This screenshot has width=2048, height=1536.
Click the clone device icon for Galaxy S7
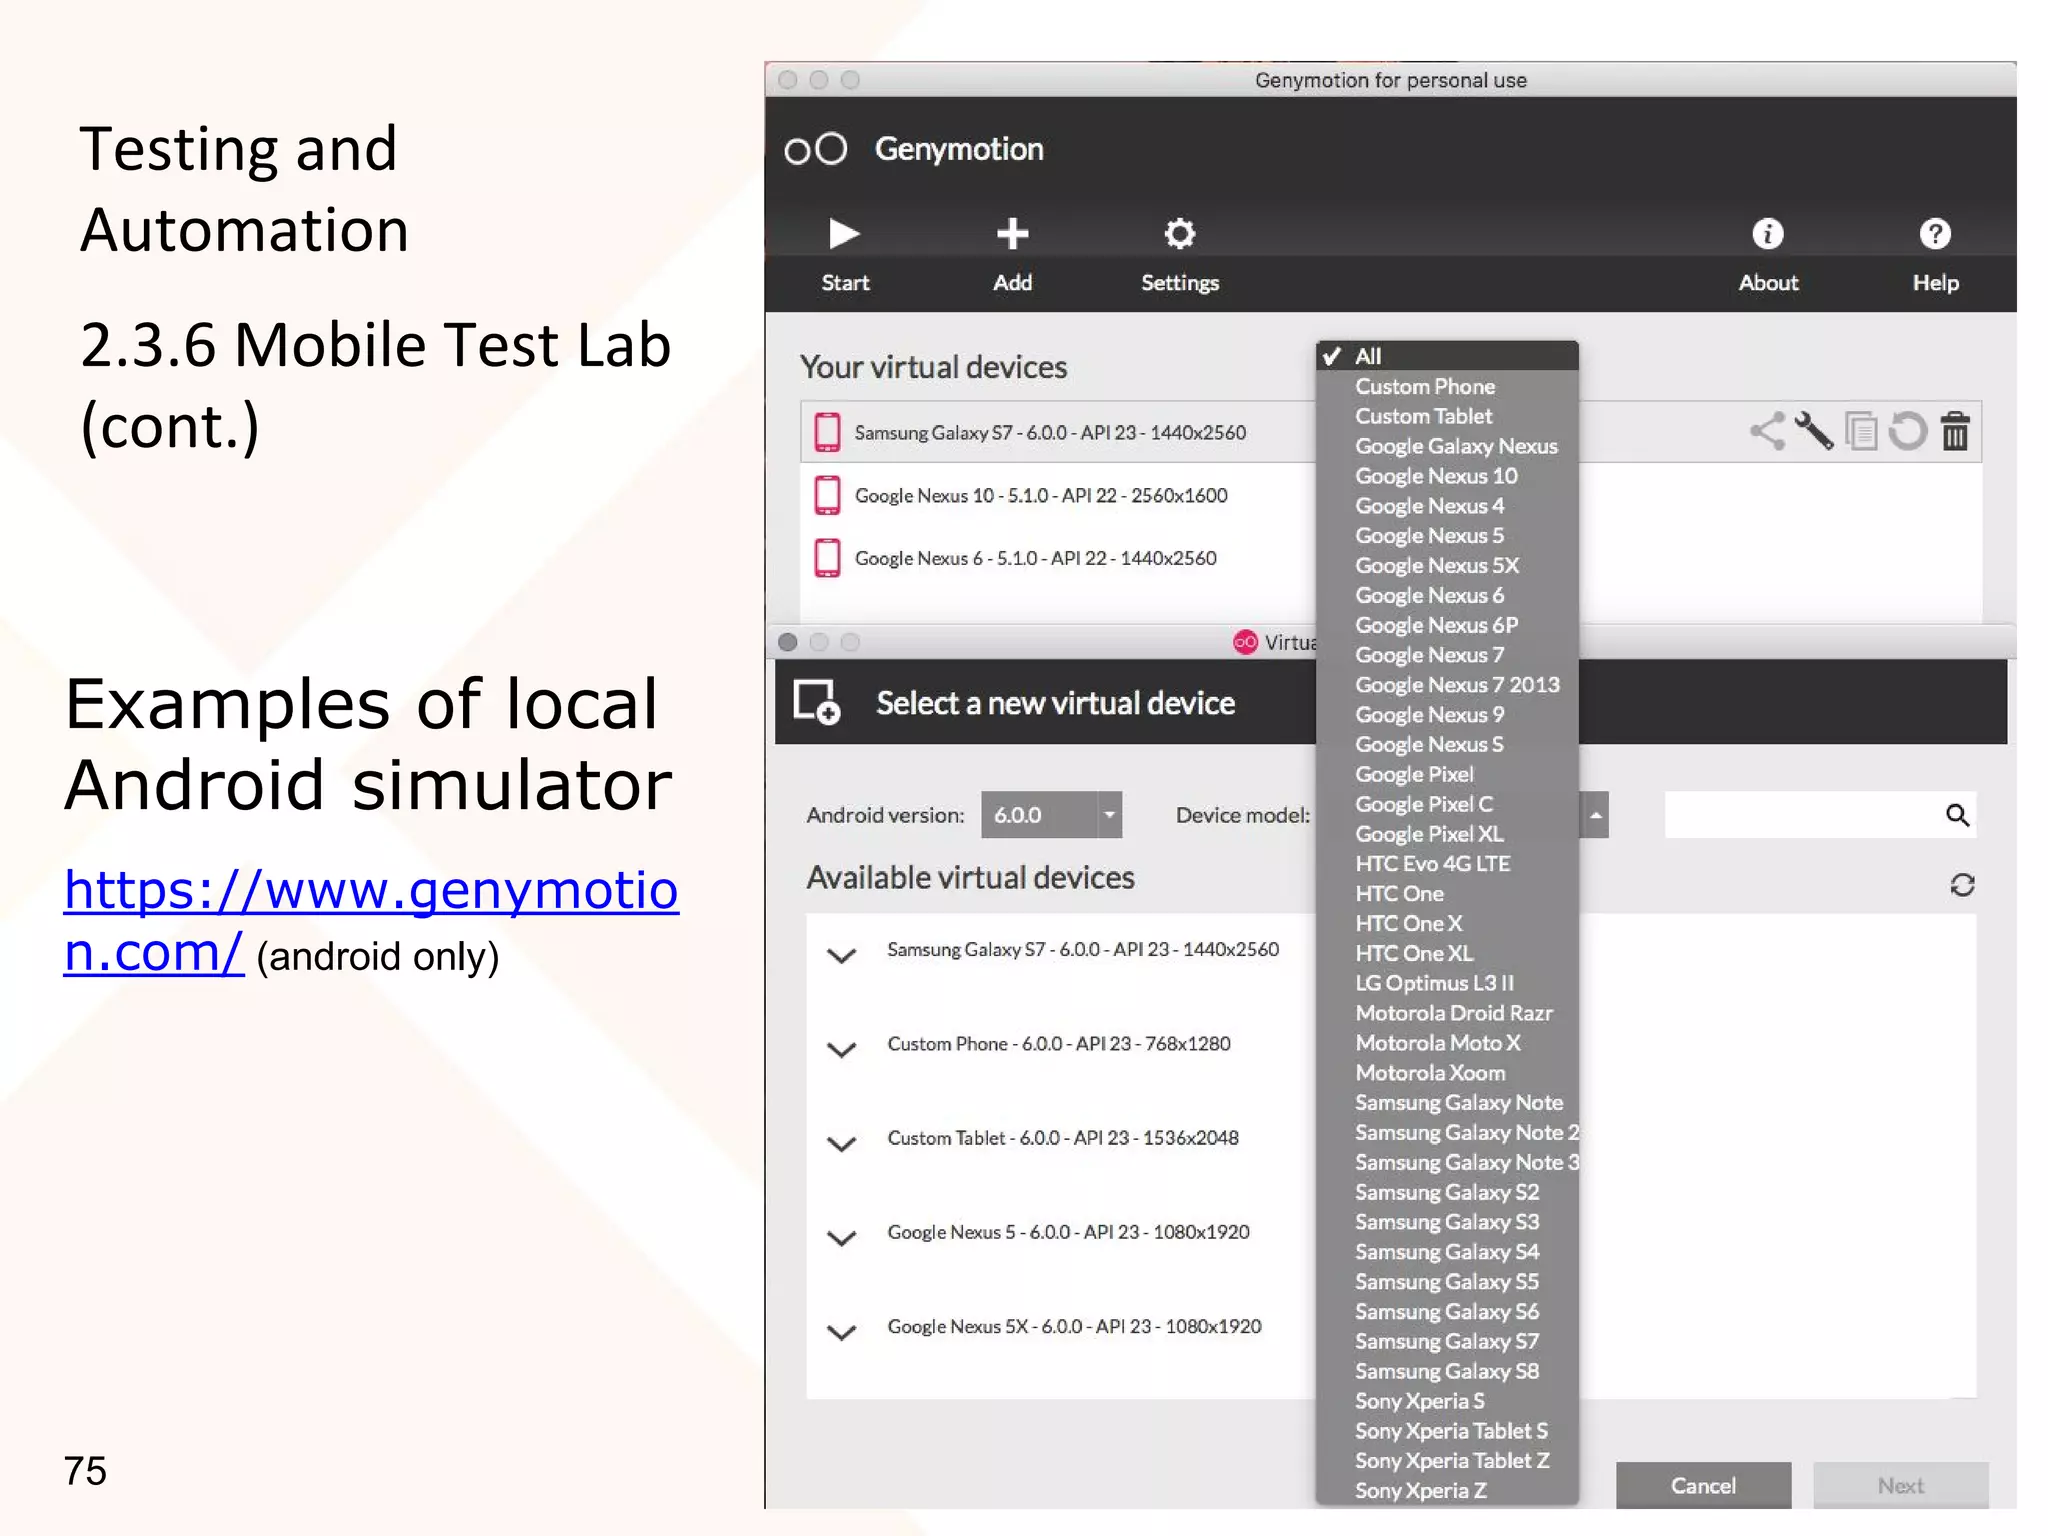(1861, 431)
